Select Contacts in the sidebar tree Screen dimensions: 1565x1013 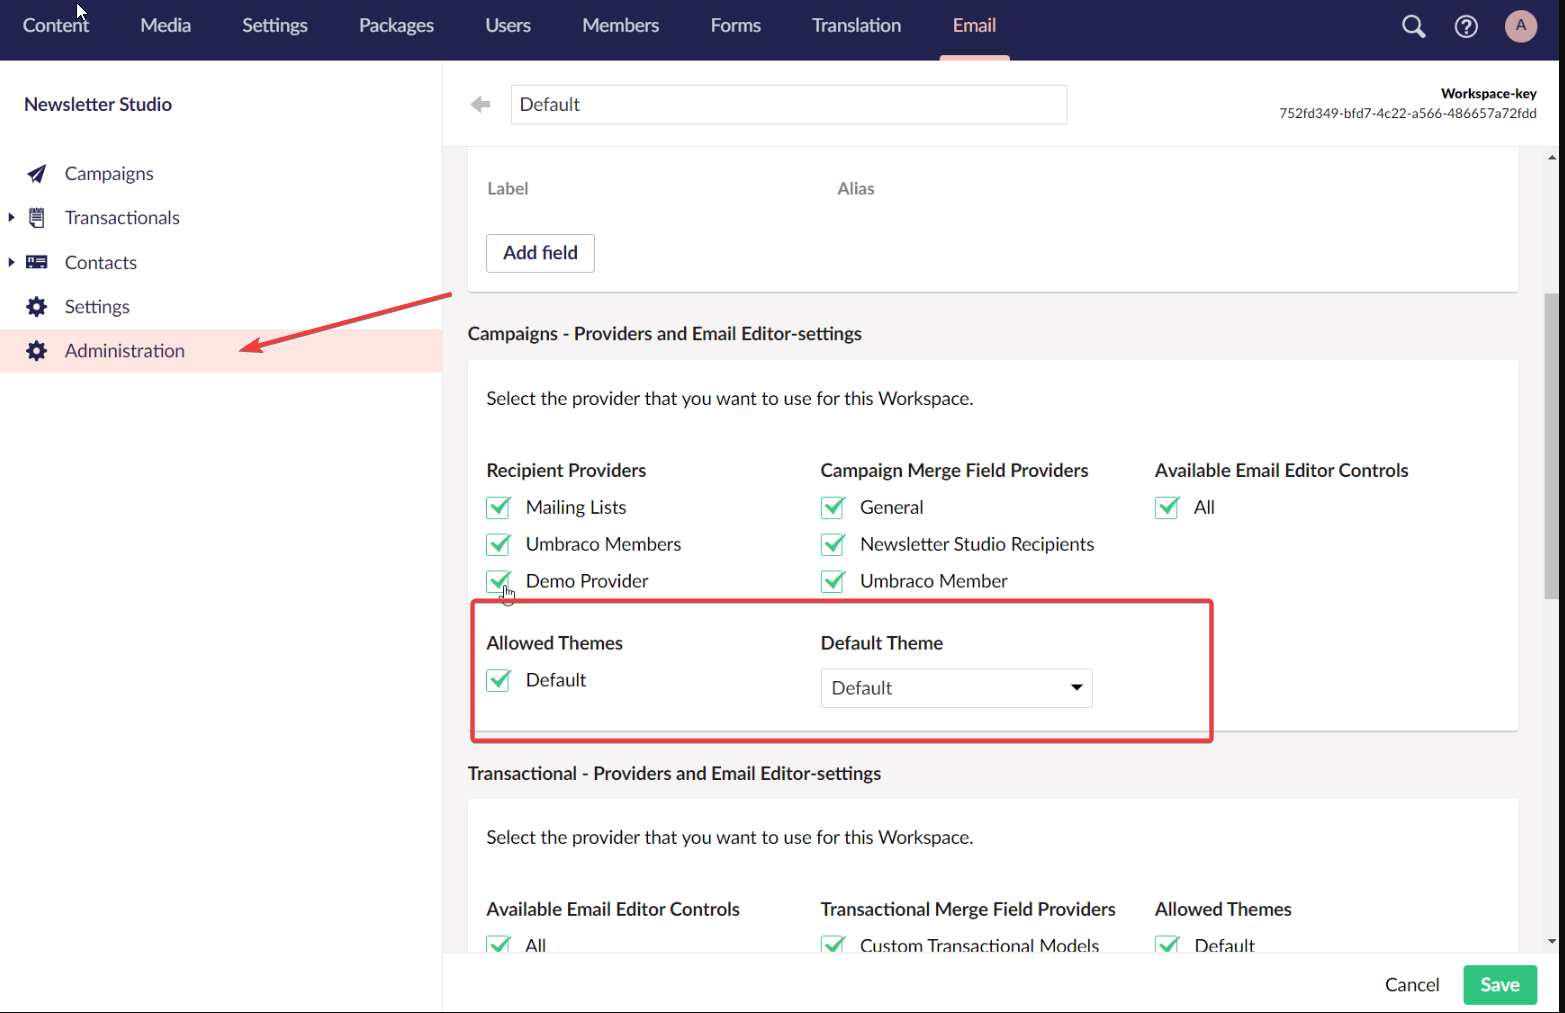tap(101, 263)
